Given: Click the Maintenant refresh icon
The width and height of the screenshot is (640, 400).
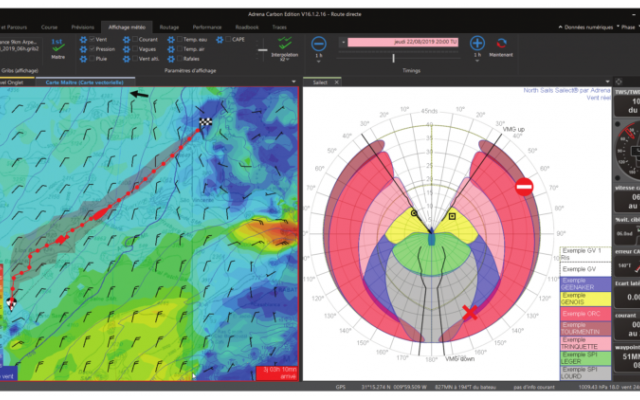Looking at the screenshot, I should pyautogui.click(x=502, y=43).
